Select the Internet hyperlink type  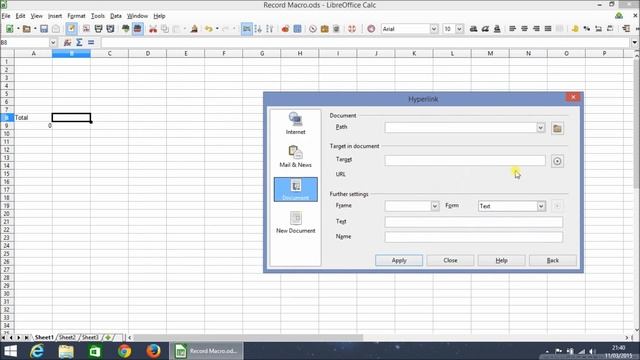pos(296,124)
